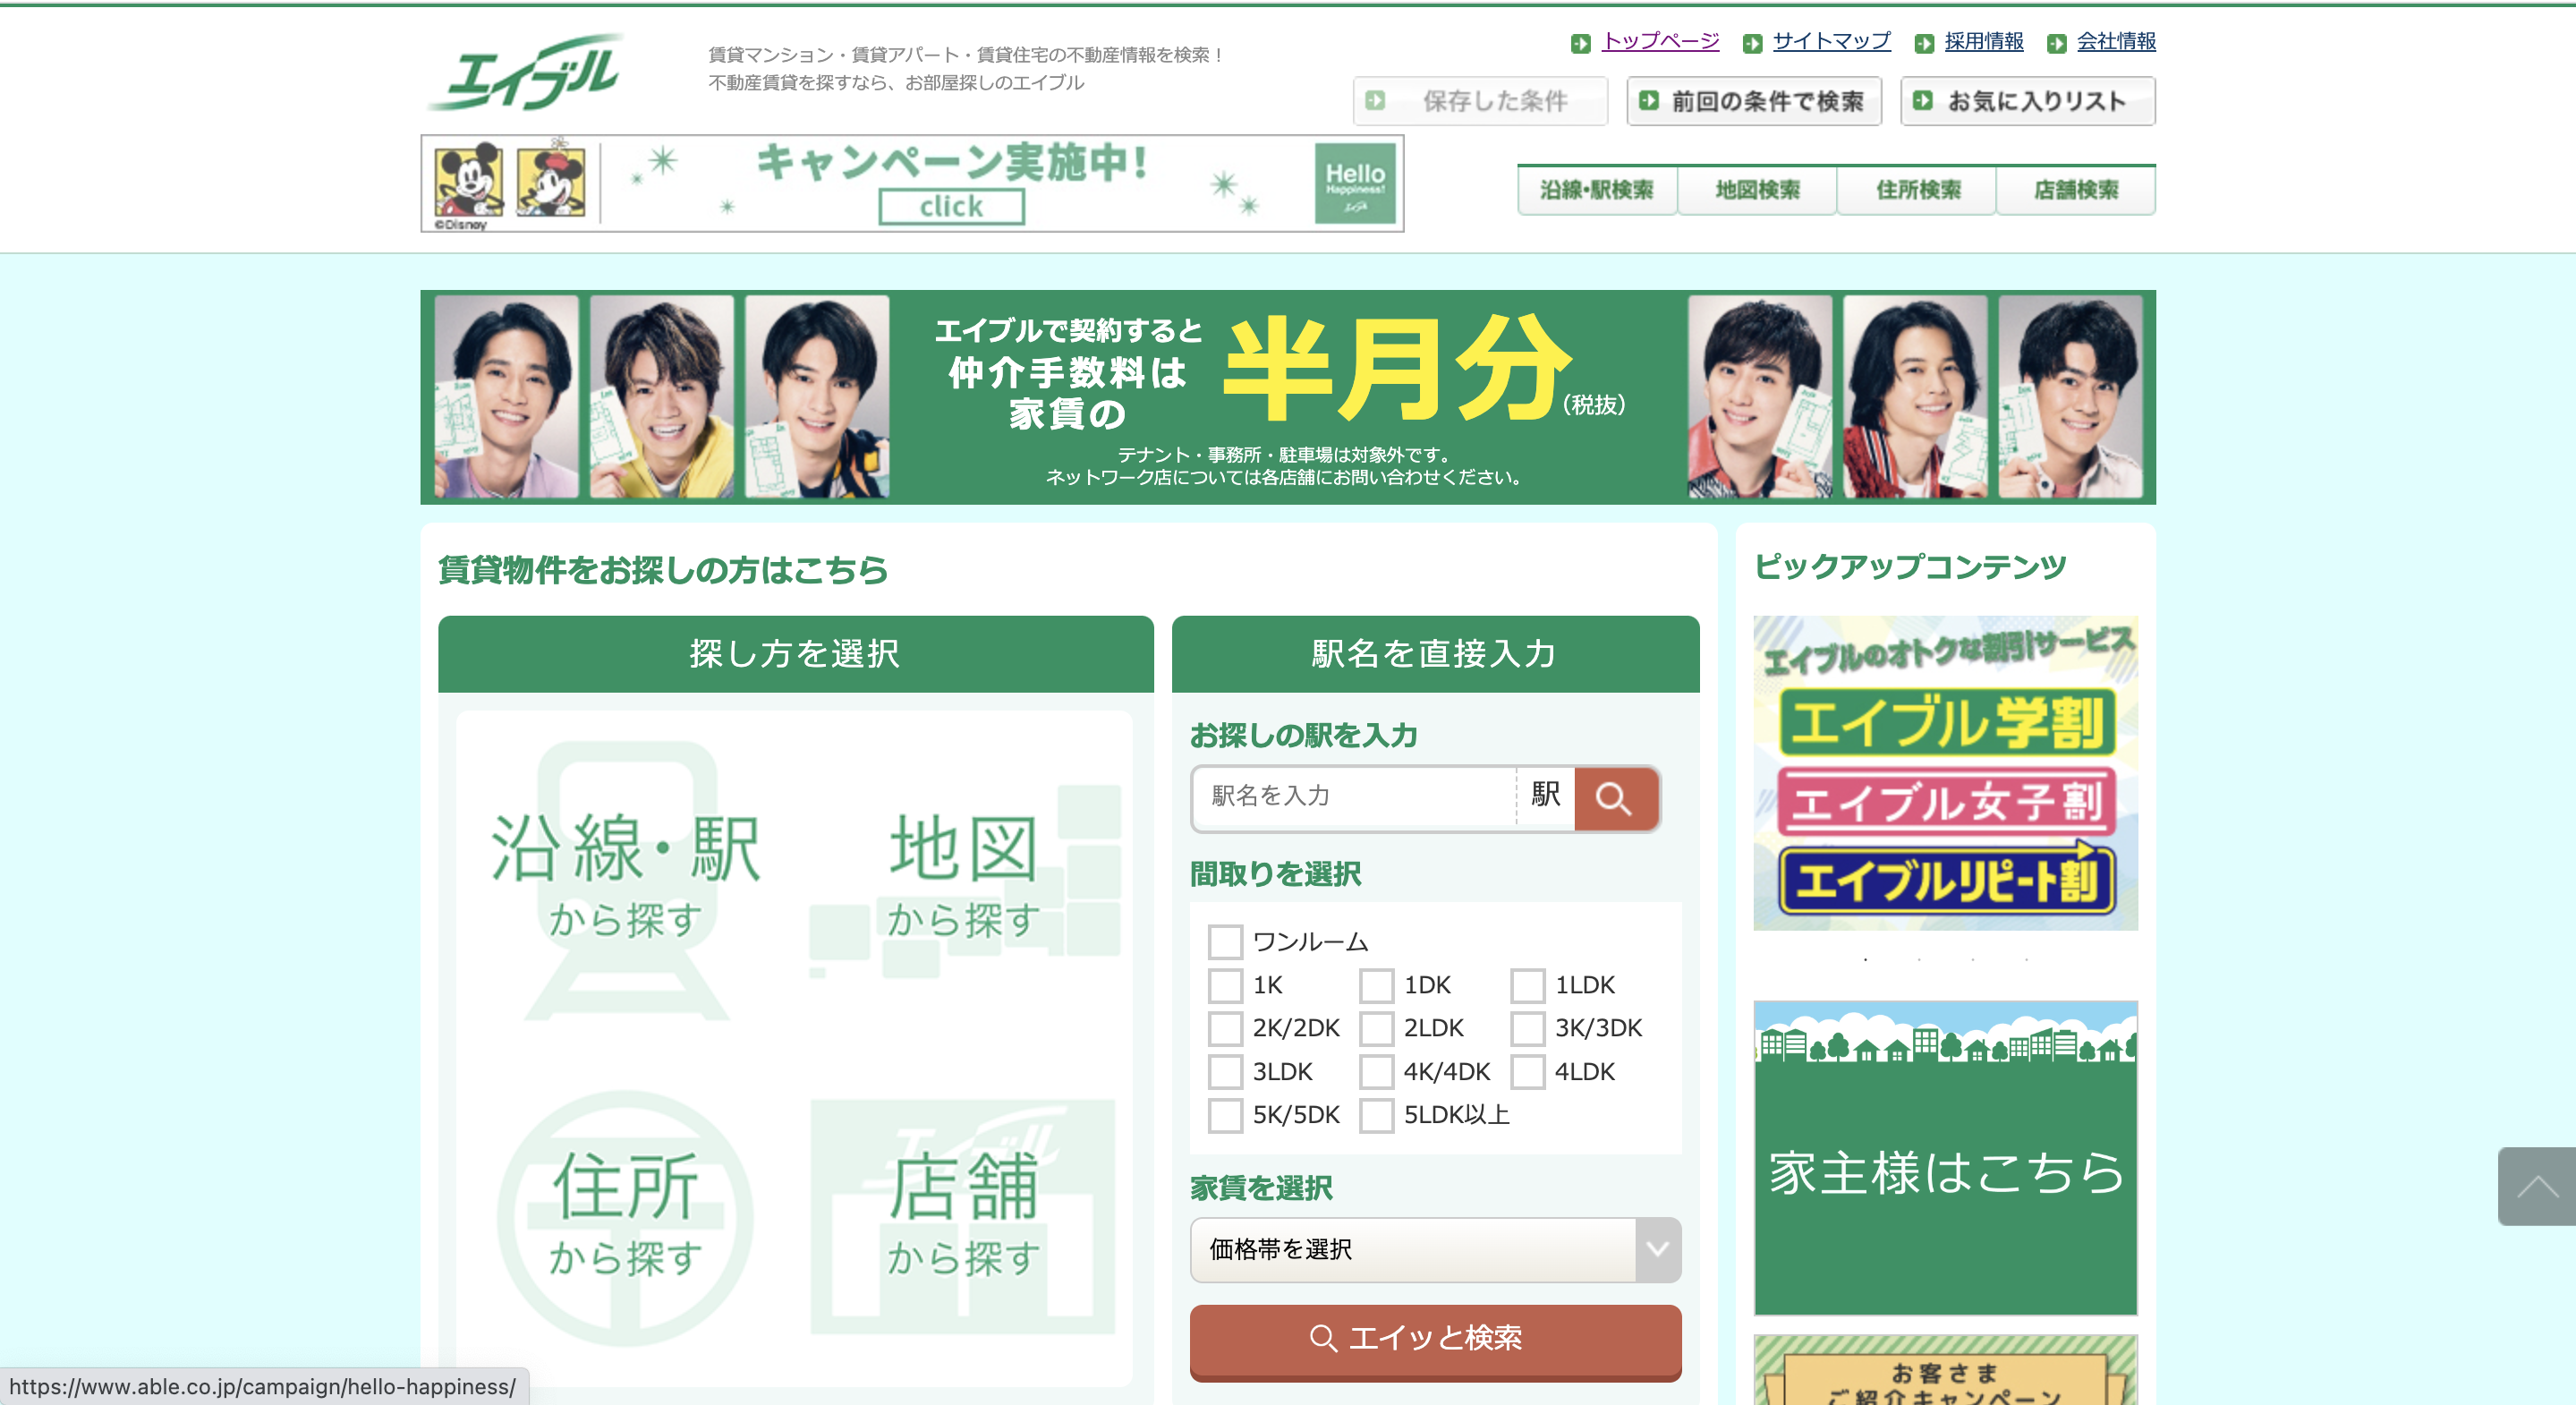Click the Minnie Mouse campaign image
Image resolution: width=2576 pixels, height=1405 pixels.
click(x=551, y=178)
